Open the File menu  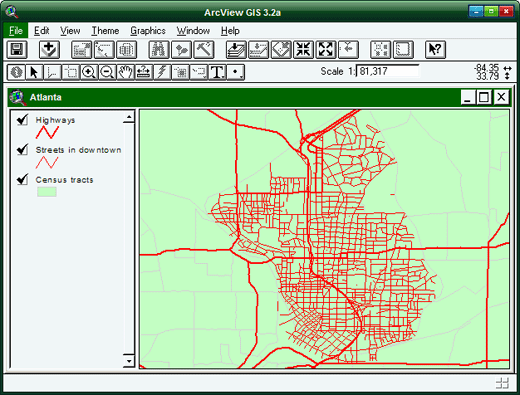click(x=16, y=31)
